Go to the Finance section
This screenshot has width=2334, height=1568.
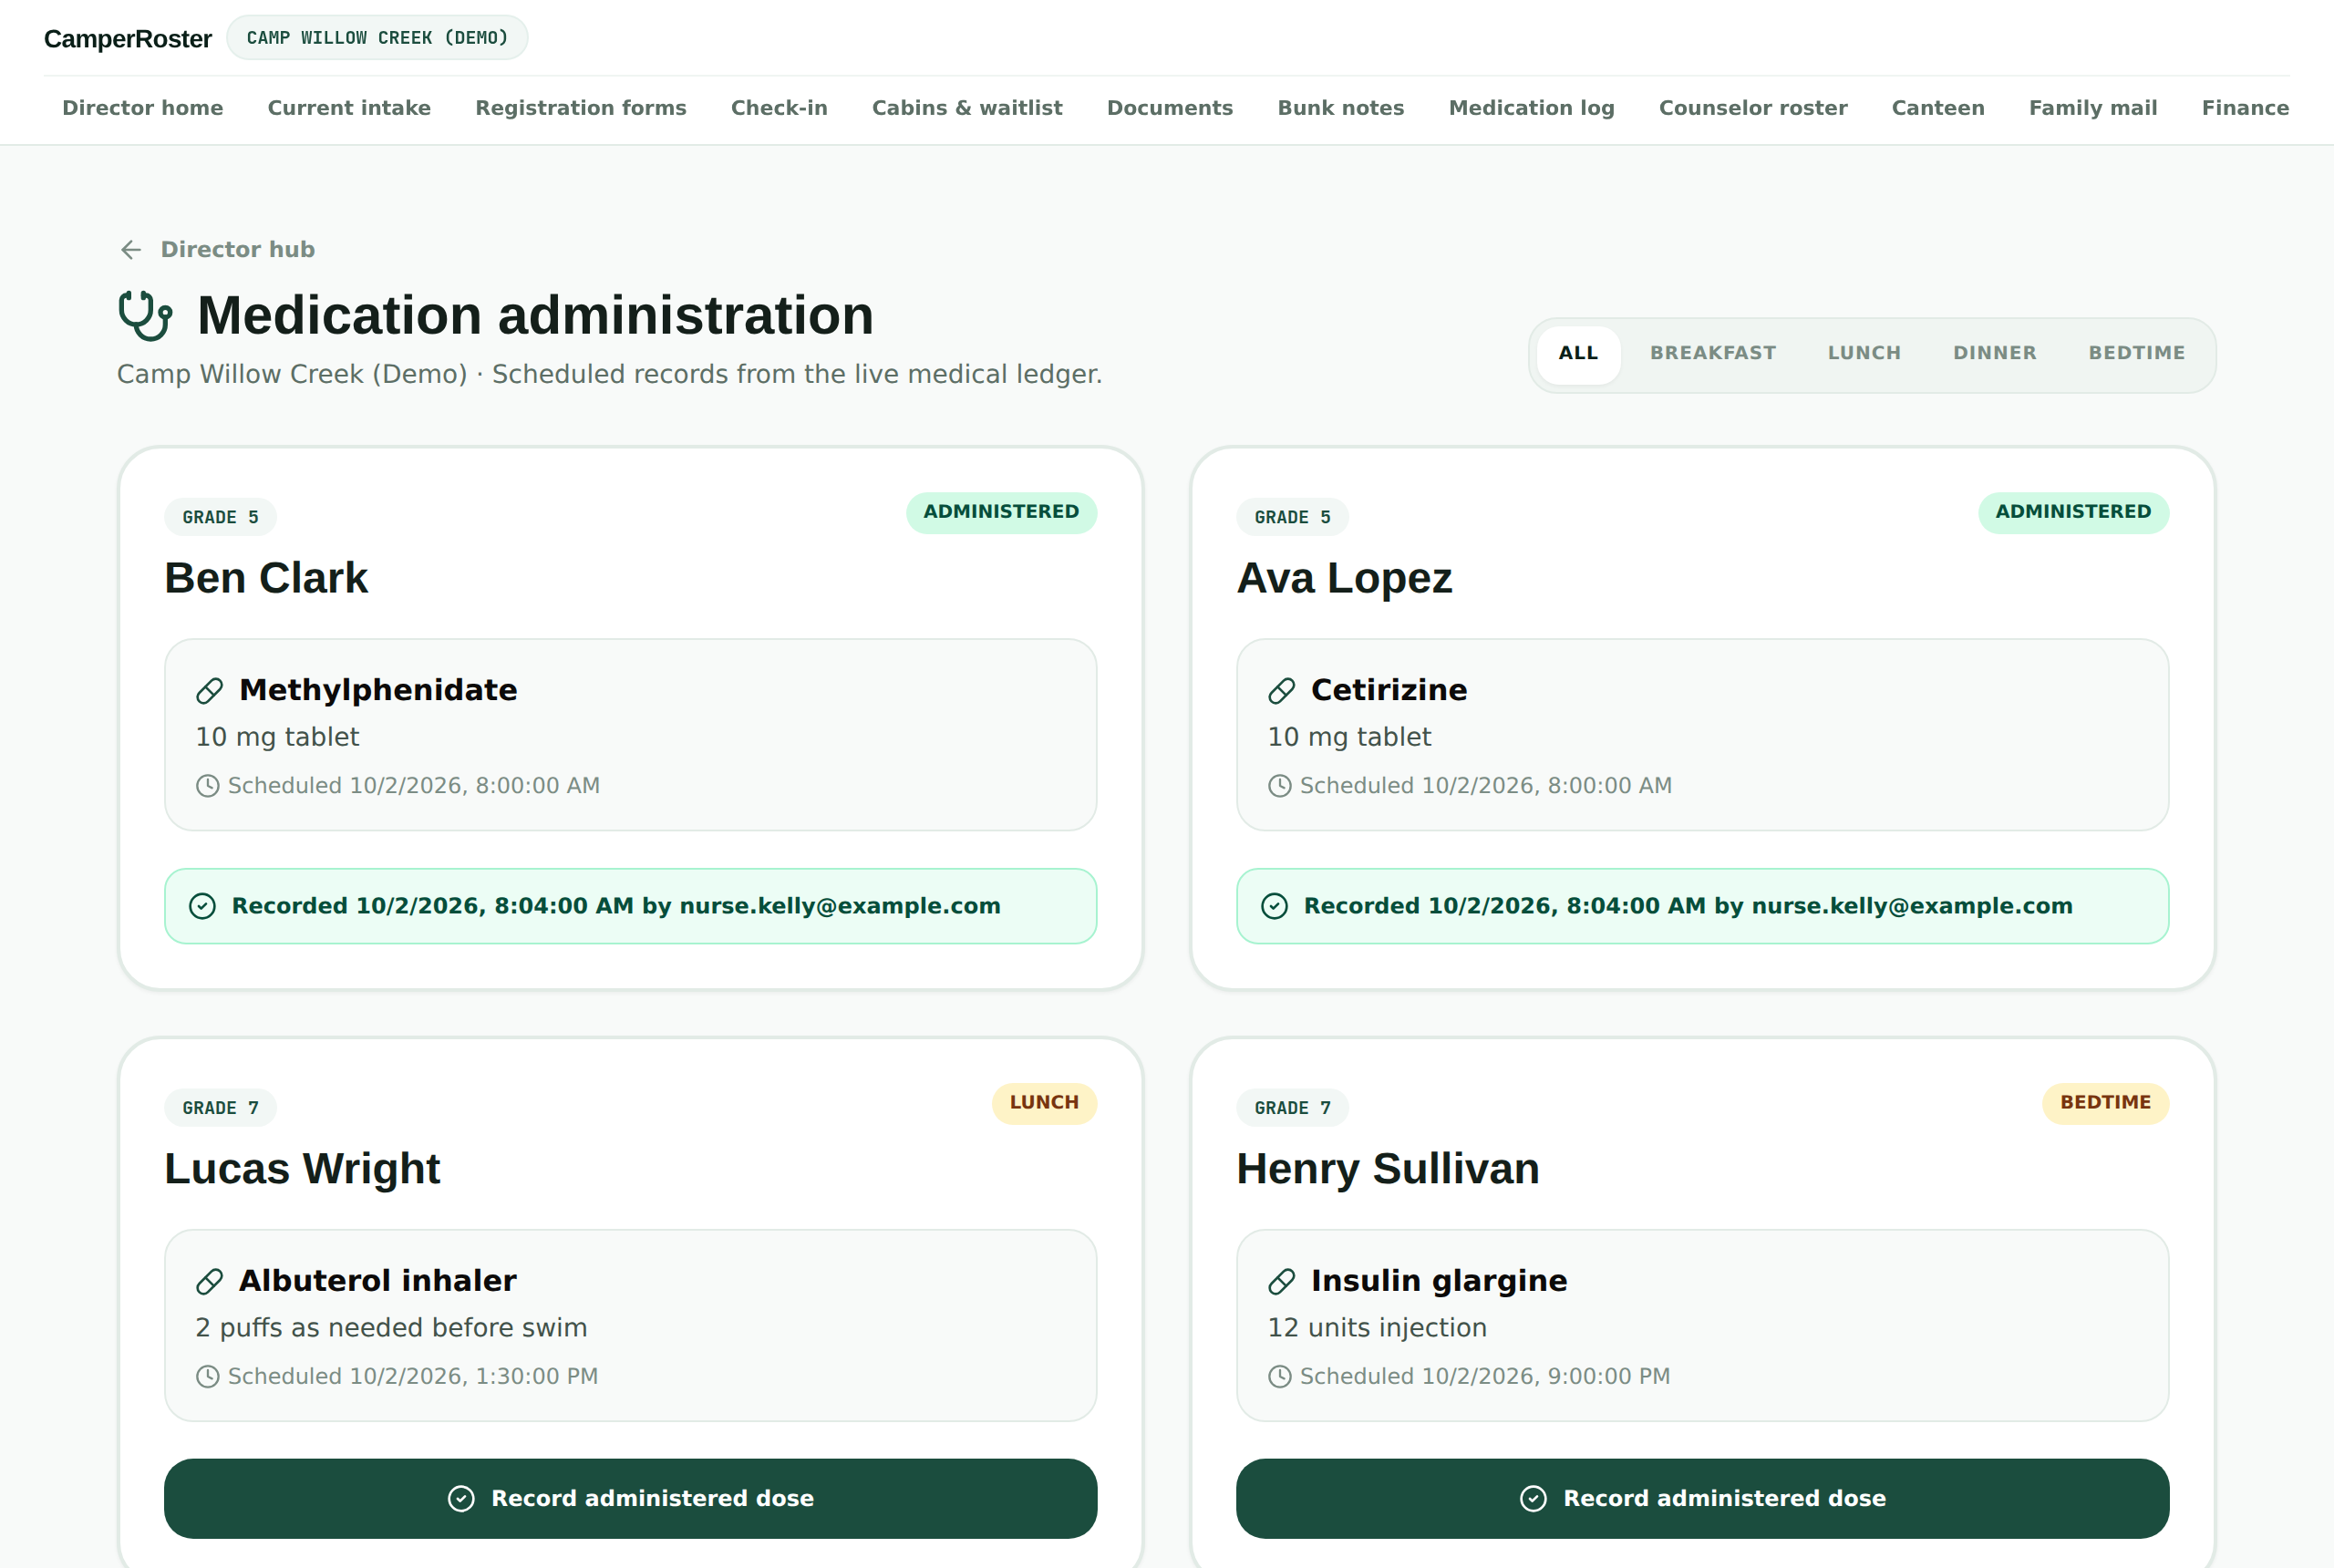(2245, 108)
